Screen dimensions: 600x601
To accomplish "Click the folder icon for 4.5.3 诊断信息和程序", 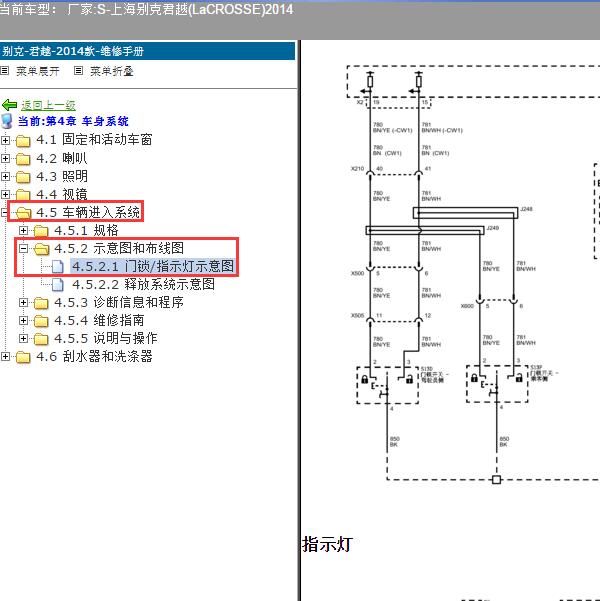I will [x=41, y=303].
